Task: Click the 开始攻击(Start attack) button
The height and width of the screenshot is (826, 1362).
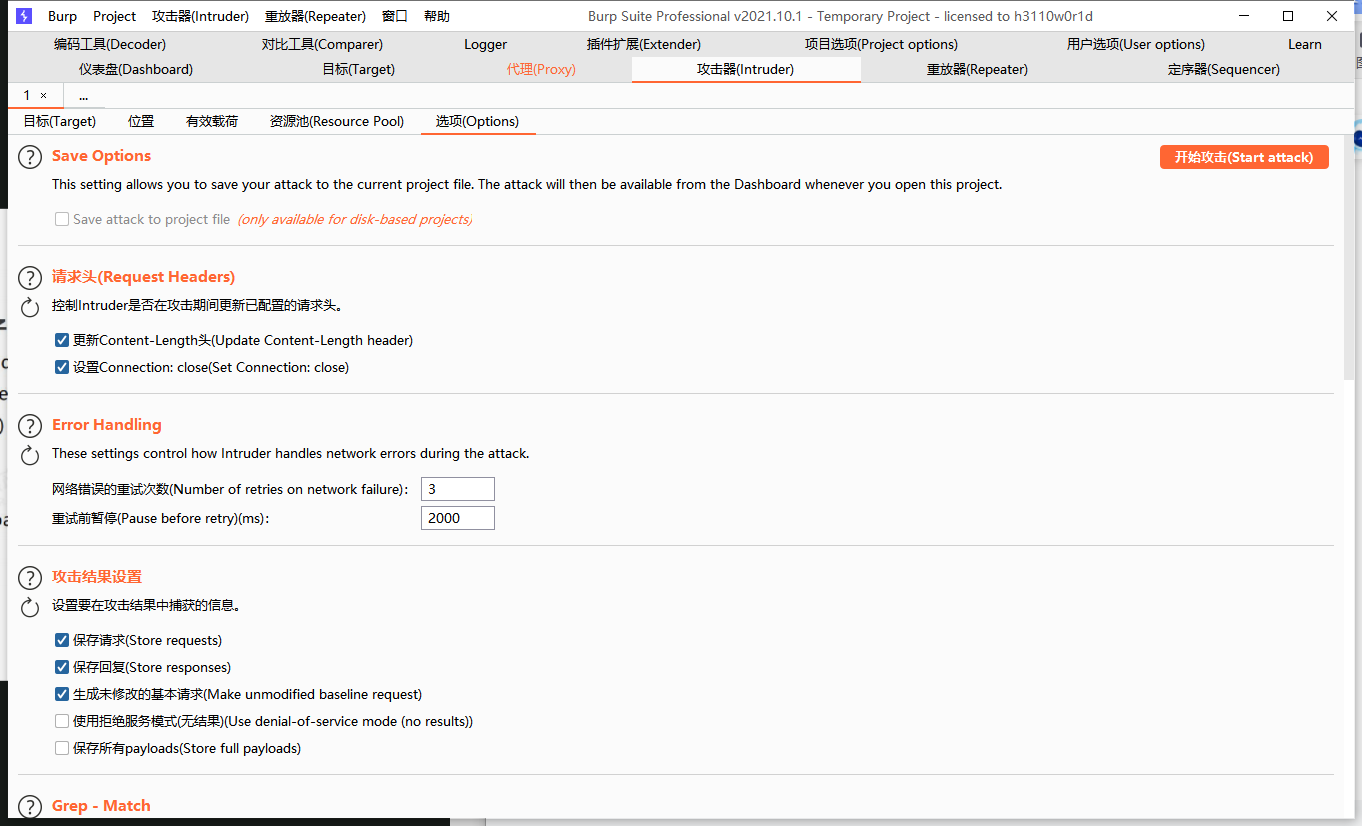Action: pyautogui.click(x=1243, y=156)
